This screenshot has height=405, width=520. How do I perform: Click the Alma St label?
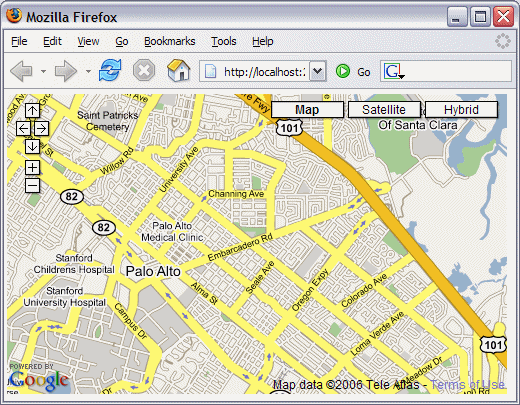pos(204,293)
